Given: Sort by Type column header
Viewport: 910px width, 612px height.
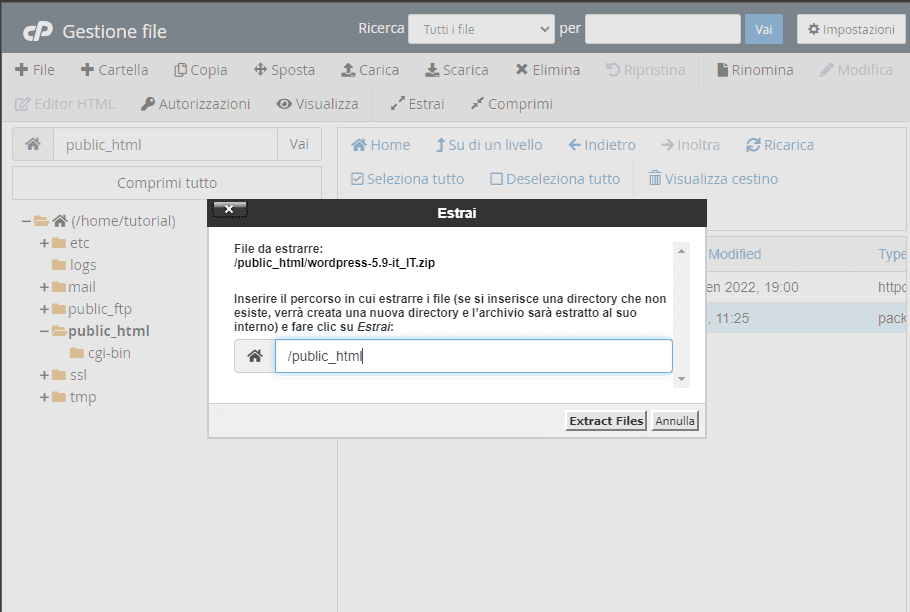Looking at the screenshot, I should (x=893, y=254).
